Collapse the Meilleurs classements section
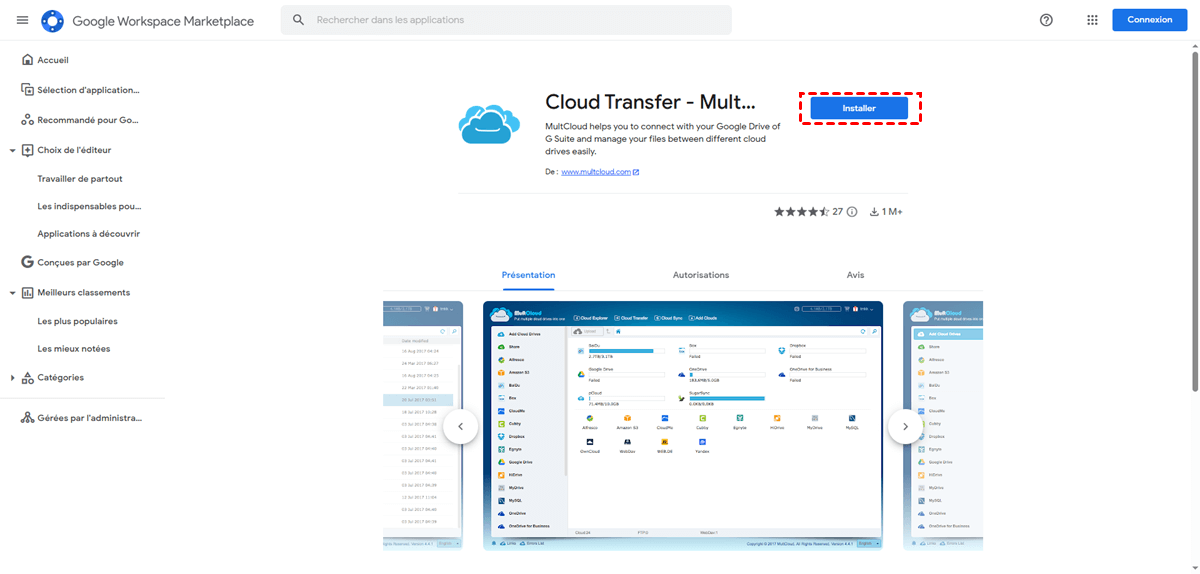The image size is (1200, 574). 13,293
